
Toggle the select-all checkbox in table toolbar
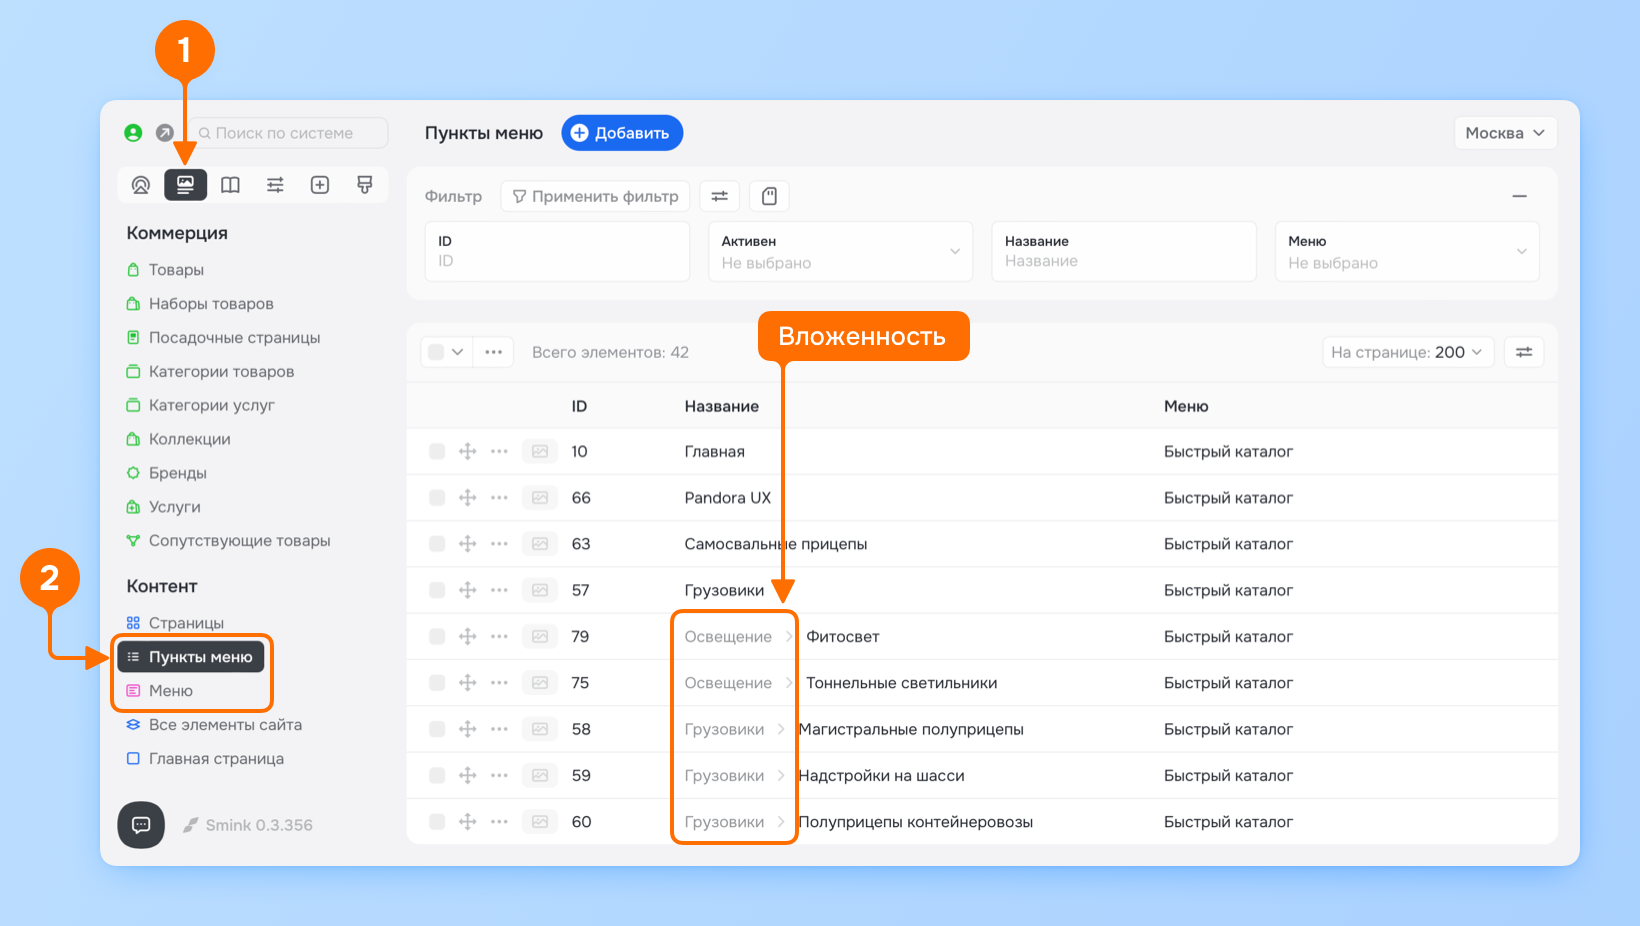point(436,352)
